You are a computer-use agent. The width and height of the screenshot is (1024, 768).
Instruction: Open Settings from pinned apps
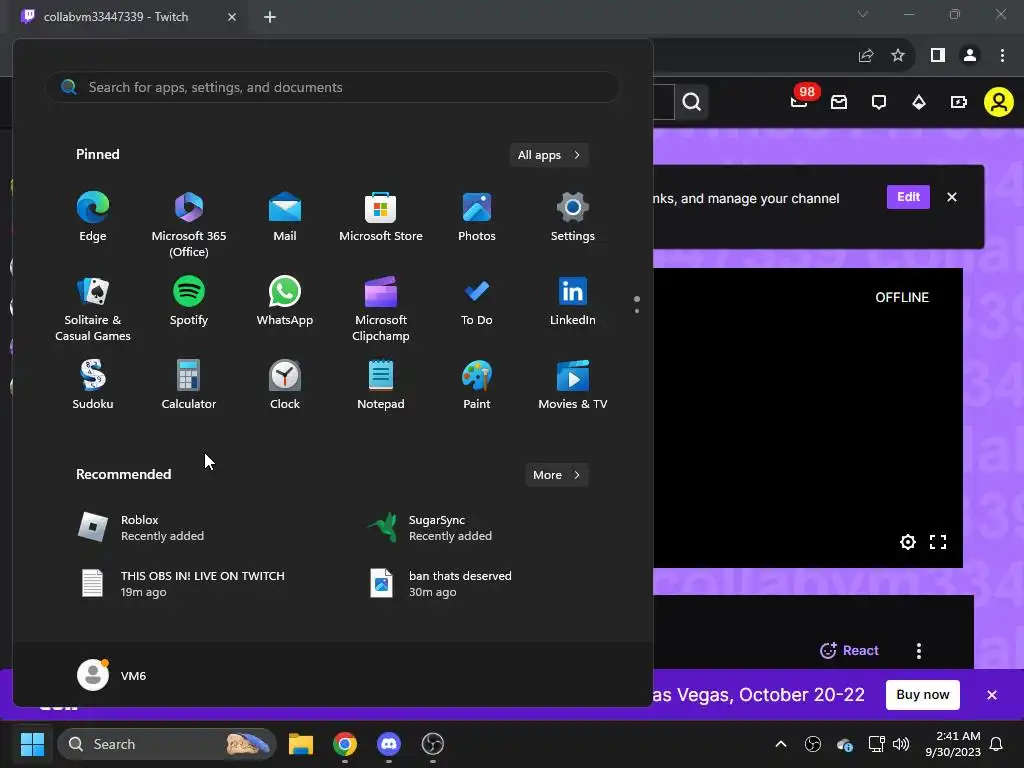[573, 217]
